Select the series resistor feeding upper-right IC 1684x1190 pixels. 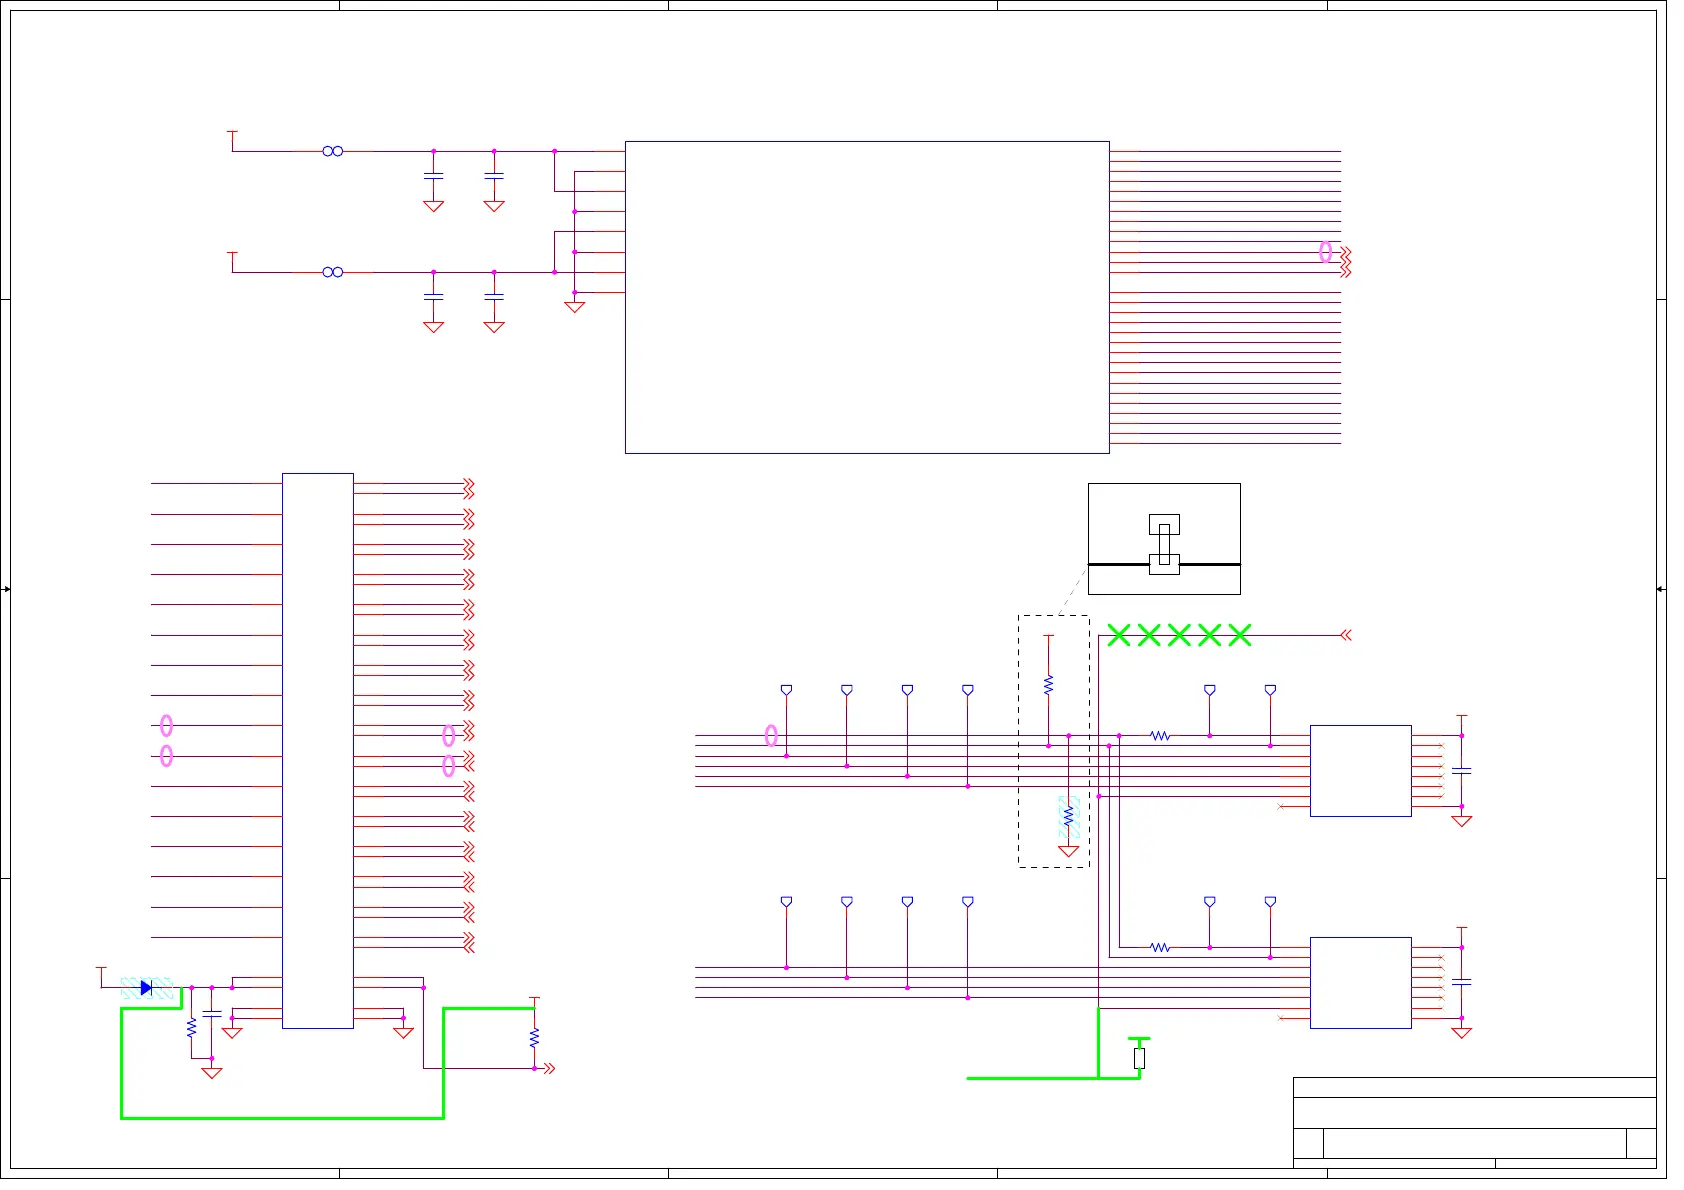tap(1160, 736)
